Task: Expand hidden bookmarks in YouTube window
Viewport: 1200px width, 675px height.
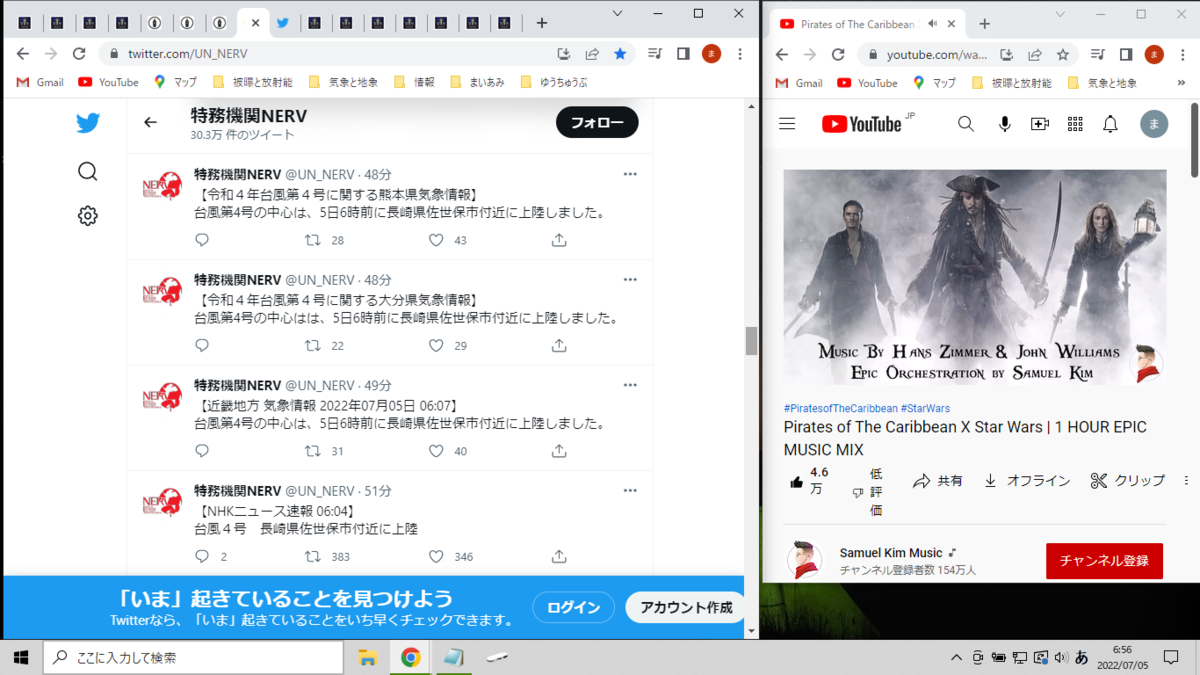Action: click(x=1181, y=83)
